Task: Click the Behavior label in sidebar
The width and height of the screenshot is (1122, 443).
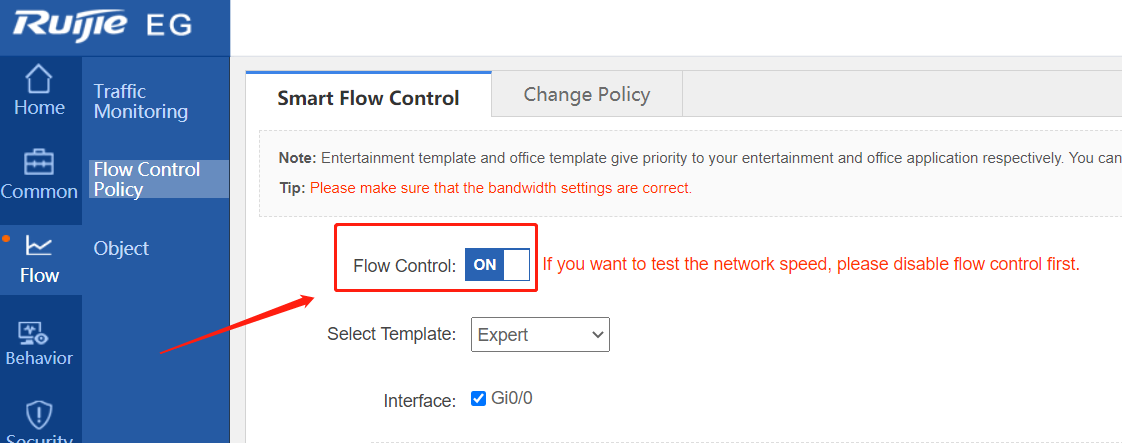Action: point(39,358)
